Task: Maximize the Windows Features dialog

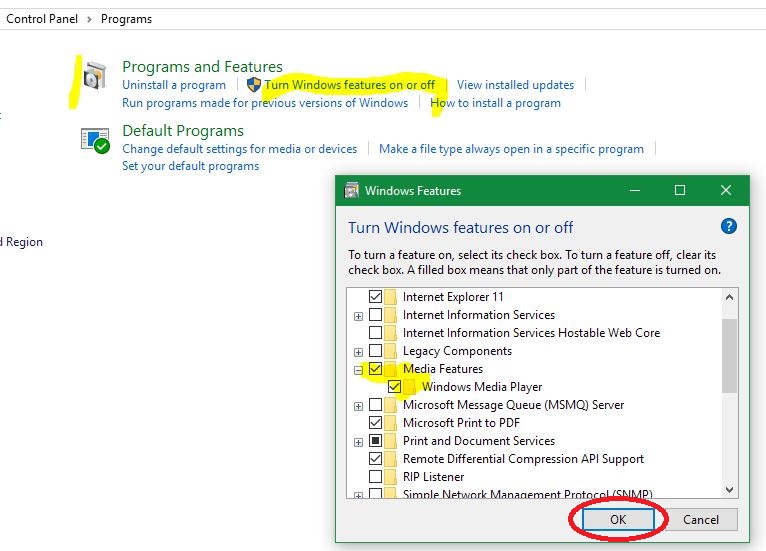Action: (680, 190)
